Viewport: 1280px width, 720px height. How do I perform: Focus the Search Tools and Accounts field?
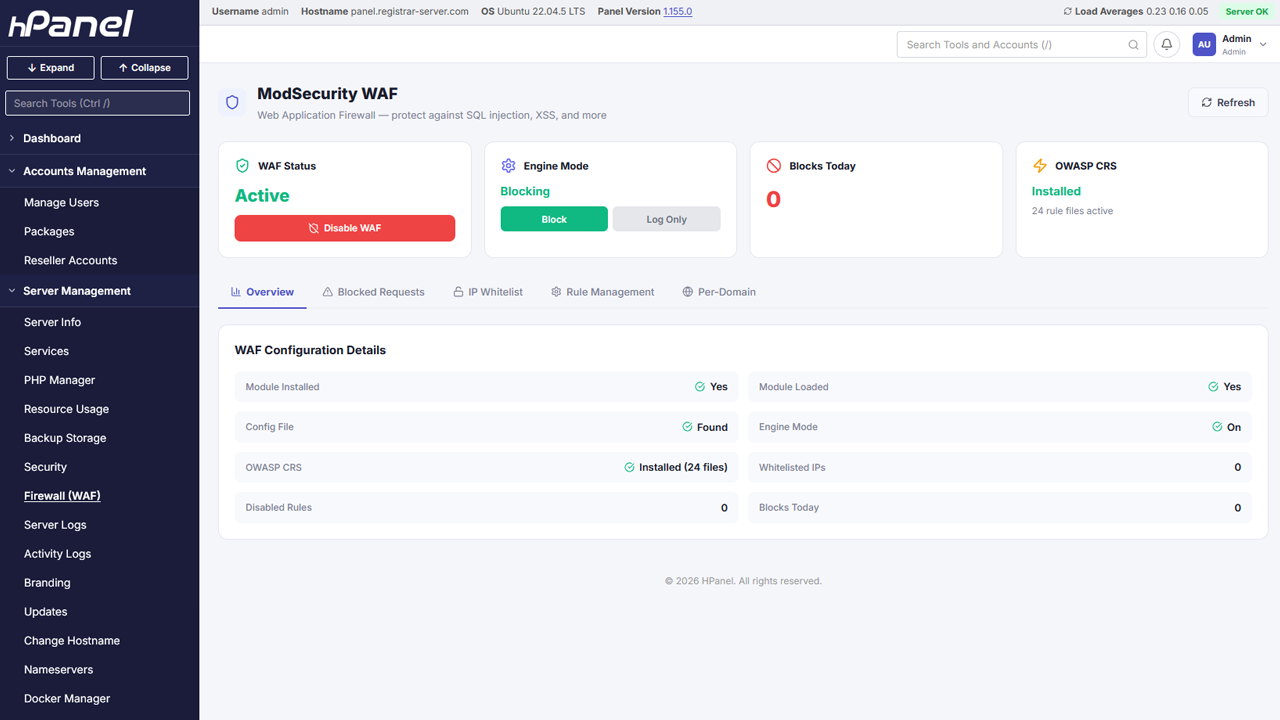click(x=1022, y=45)
